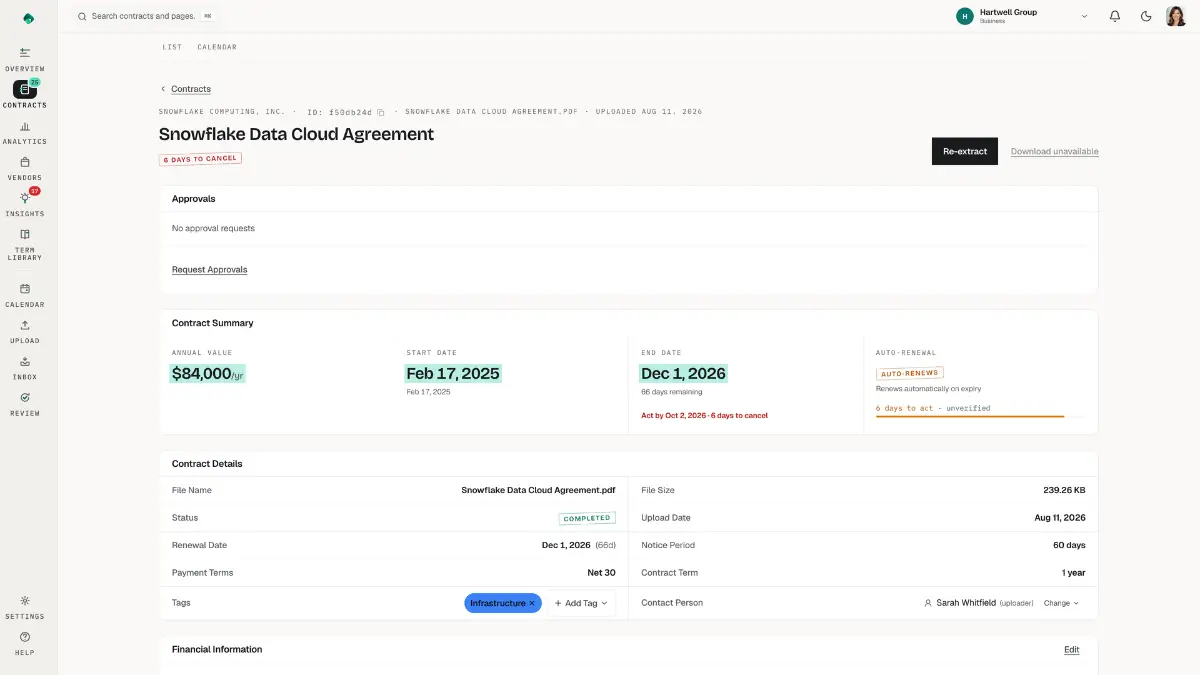Open the Help sidebar item
1200x675 pixels.
25,643
